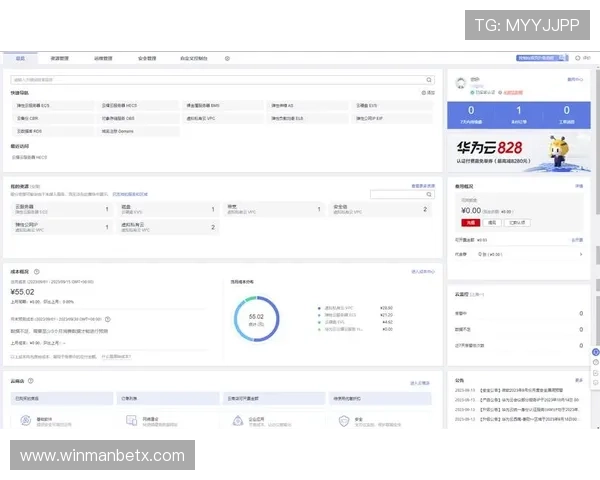Switch to the 资源管理 tab
This screenshot has width=600, height=480.
[59, 58]
